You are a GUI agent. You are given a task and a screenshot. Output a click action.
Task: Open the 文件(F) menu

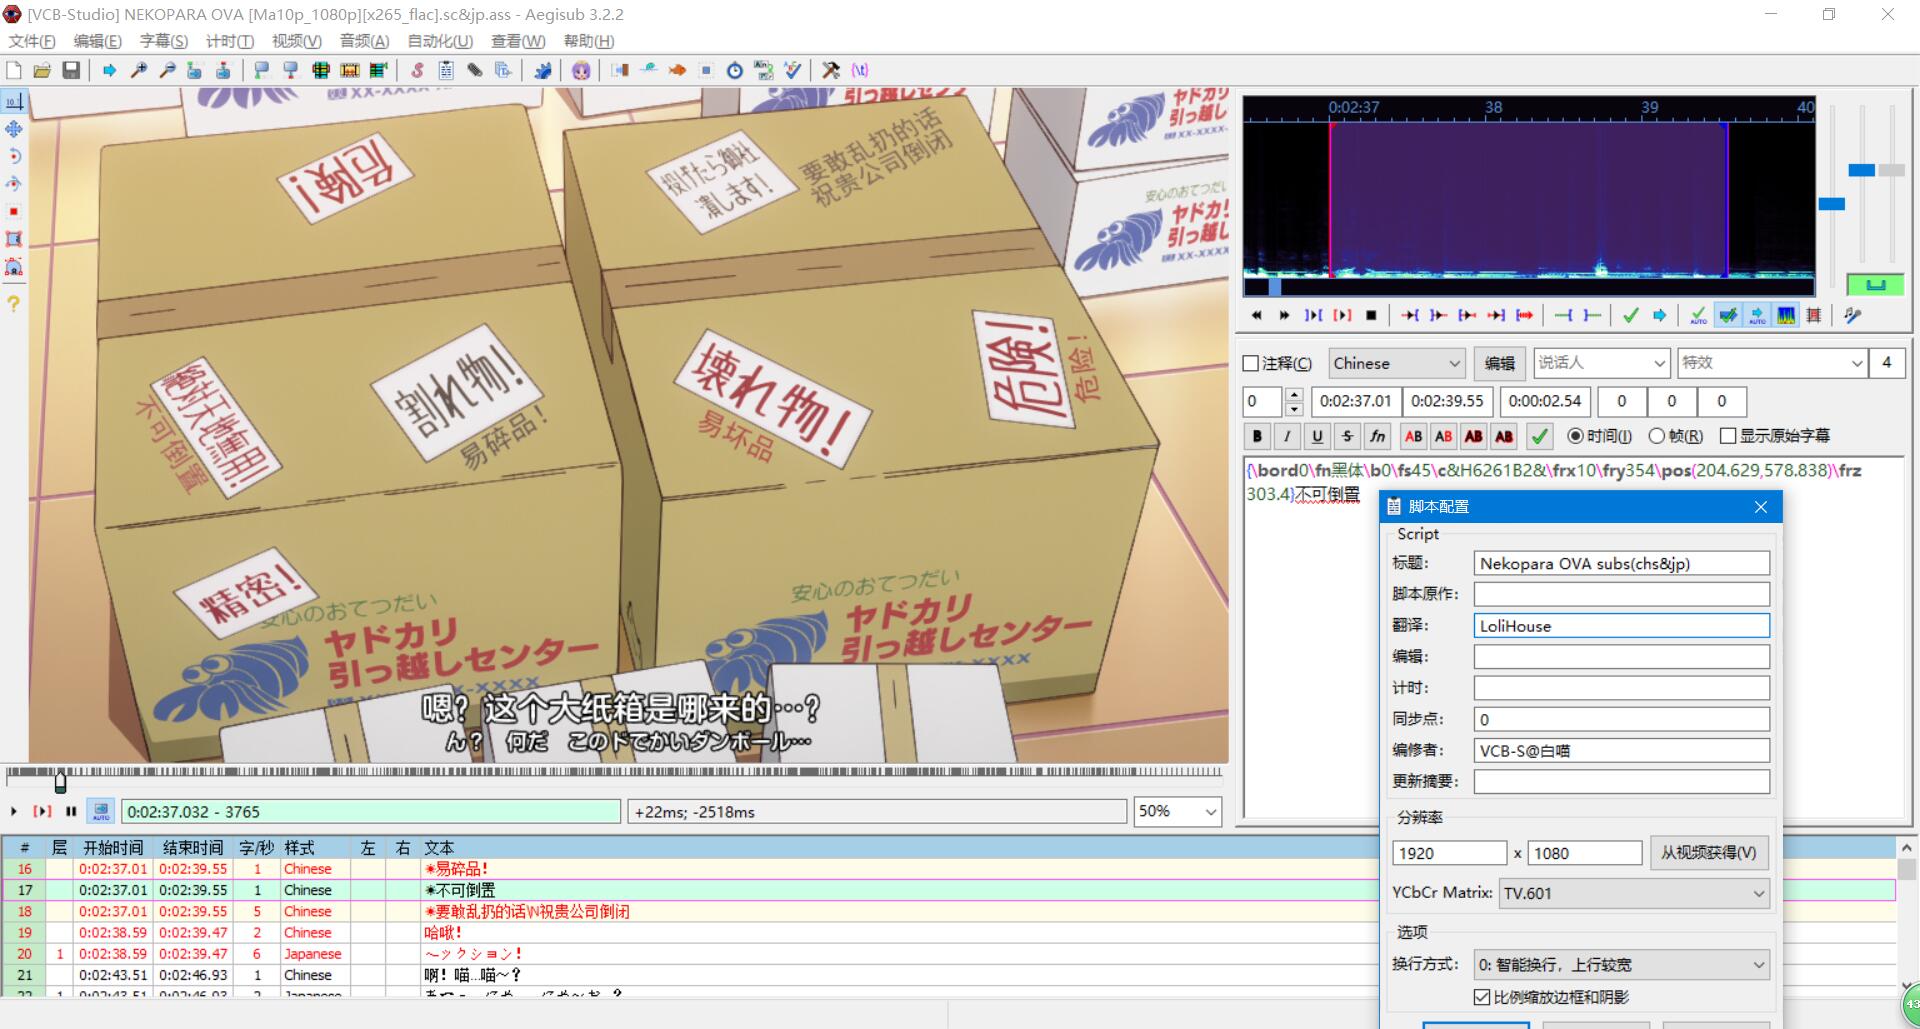[32, 41]
